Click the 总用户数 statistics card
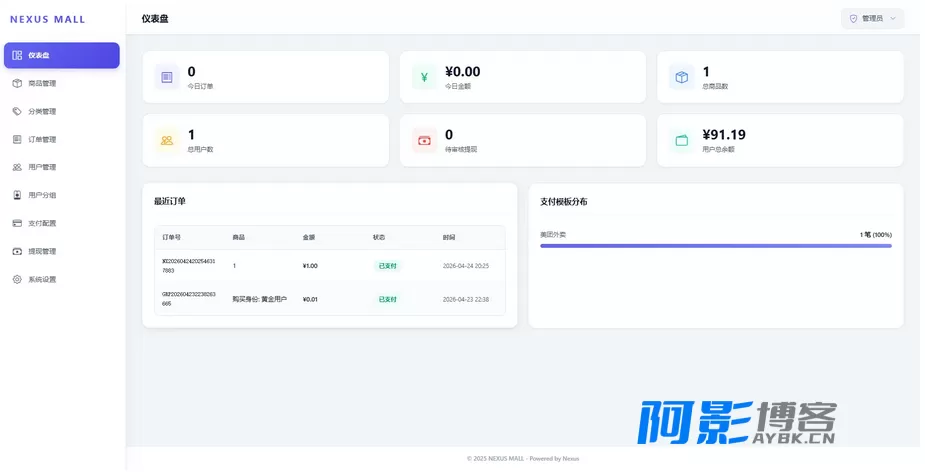 265,140
